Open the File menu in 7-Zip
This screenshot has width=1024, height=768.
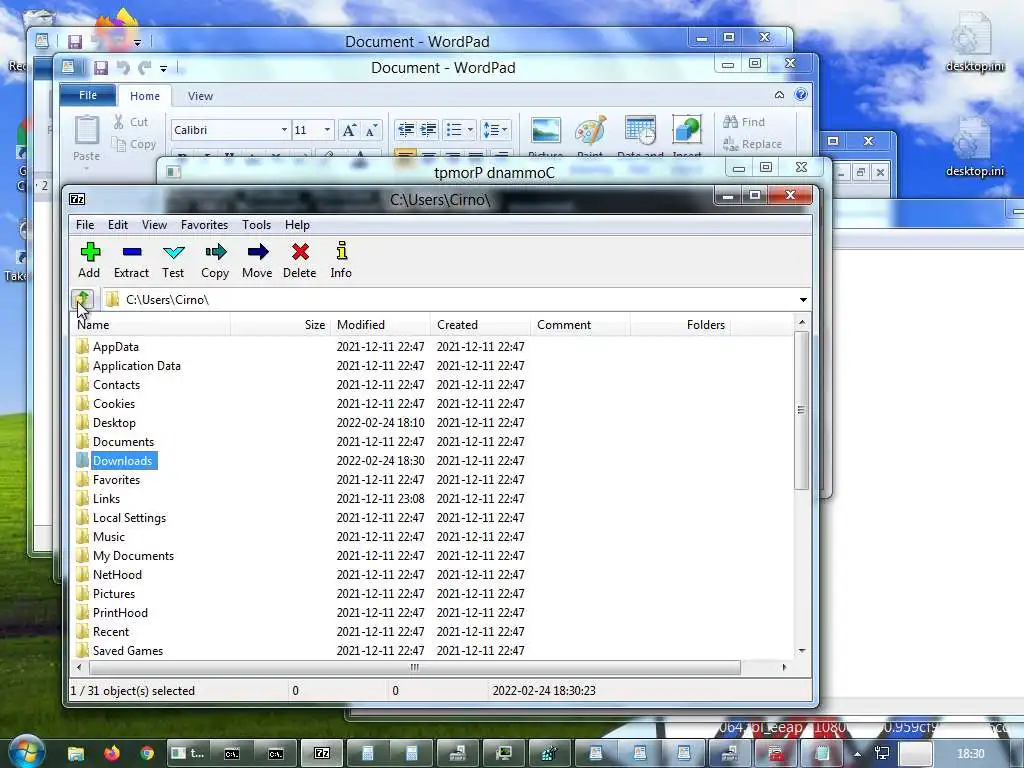point(85,225)
